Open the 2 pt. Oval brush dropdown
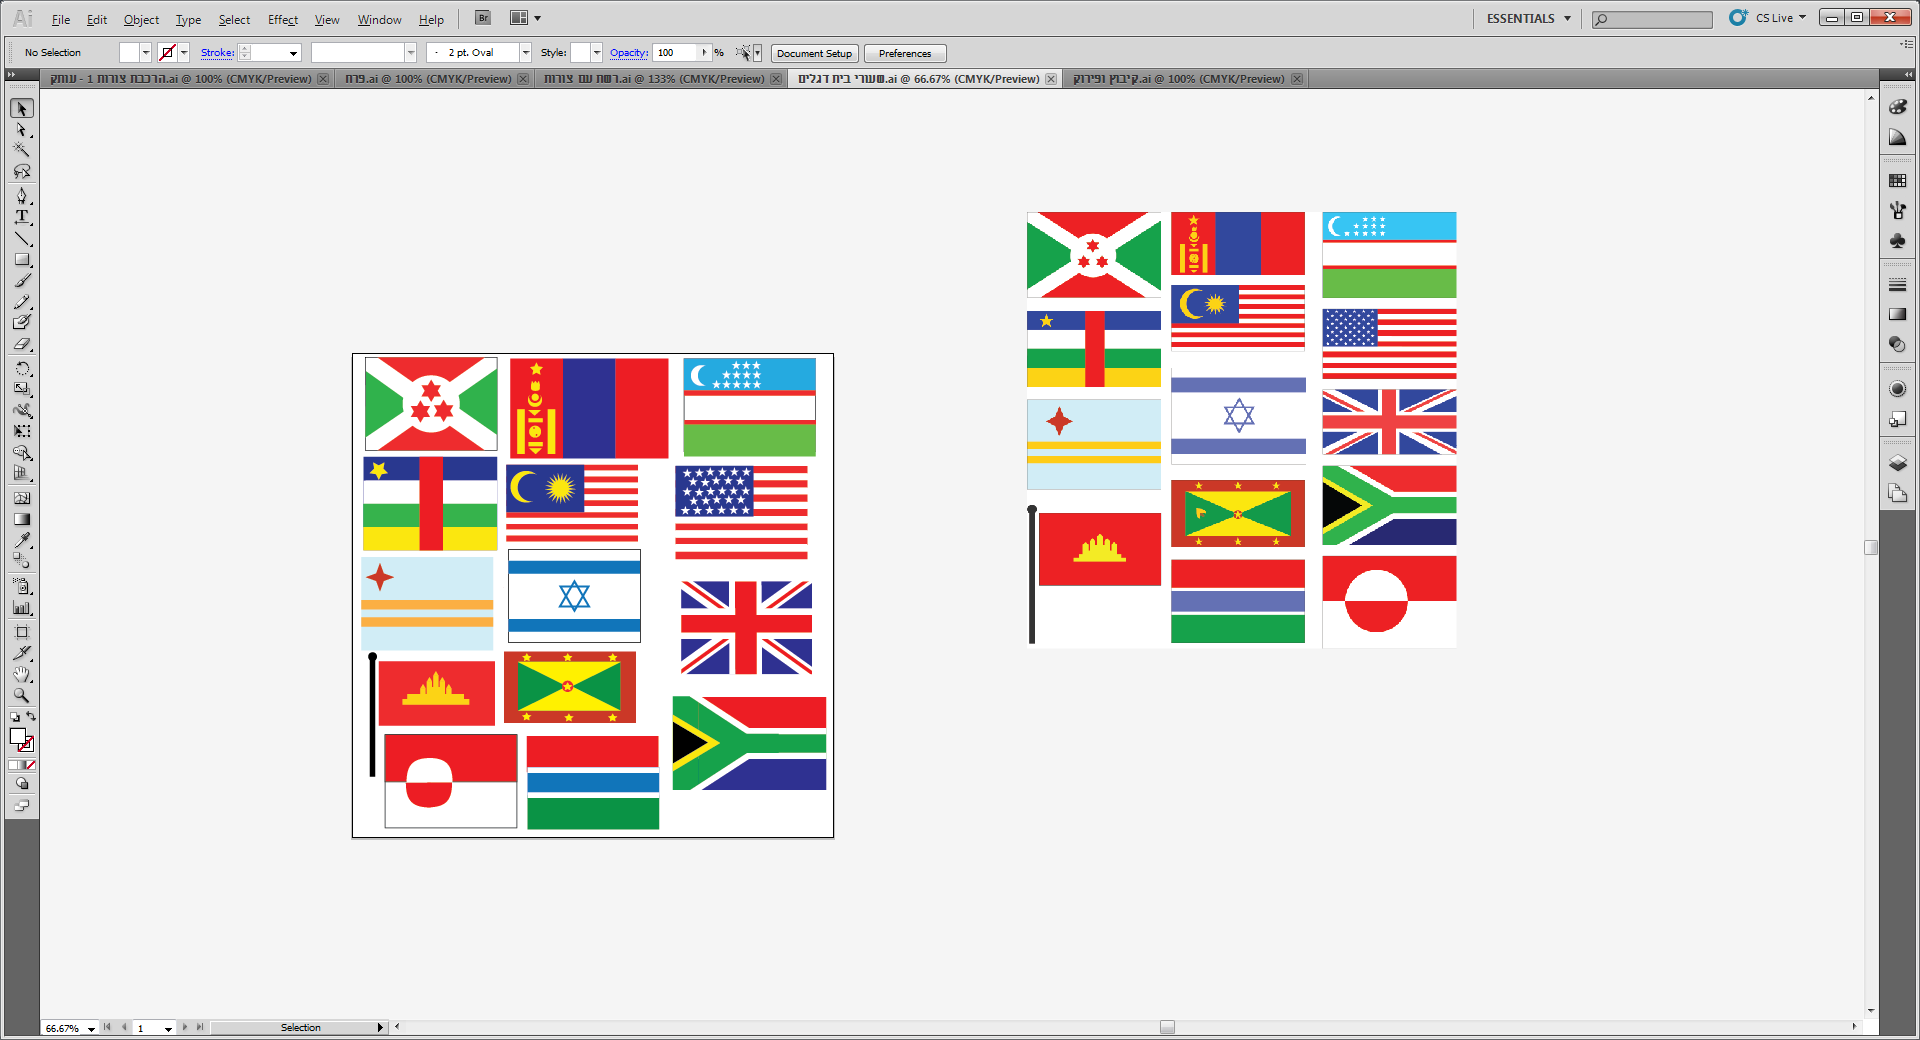 526,53
